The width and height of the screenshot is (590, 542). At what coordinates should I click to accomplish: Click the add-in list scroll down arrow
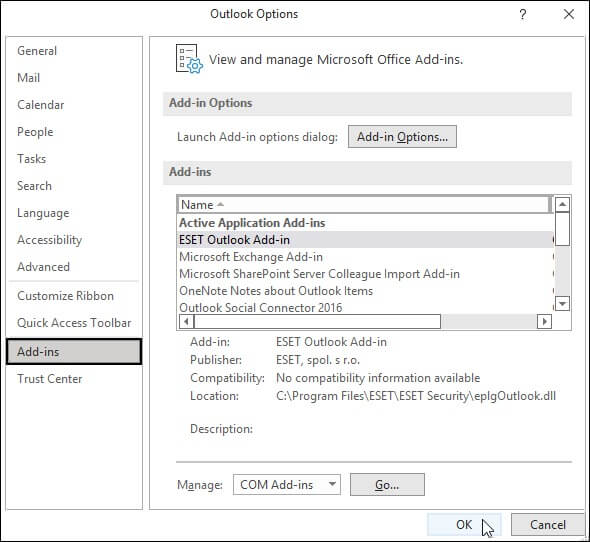coord(563,303)
